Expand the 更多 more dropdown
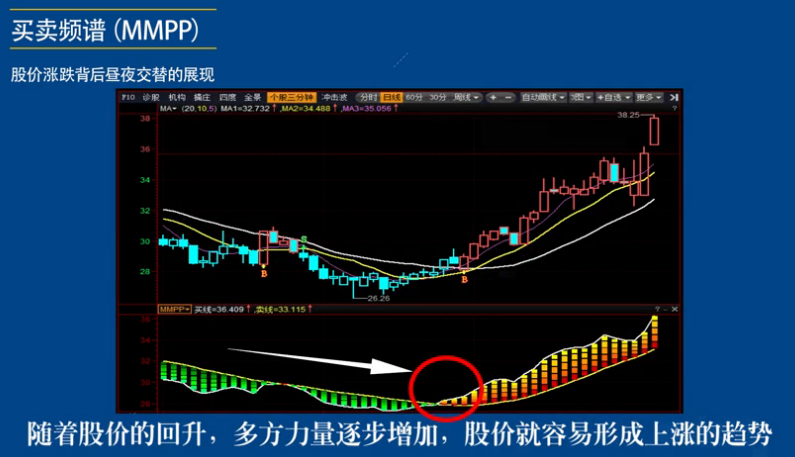 [649, 97]
